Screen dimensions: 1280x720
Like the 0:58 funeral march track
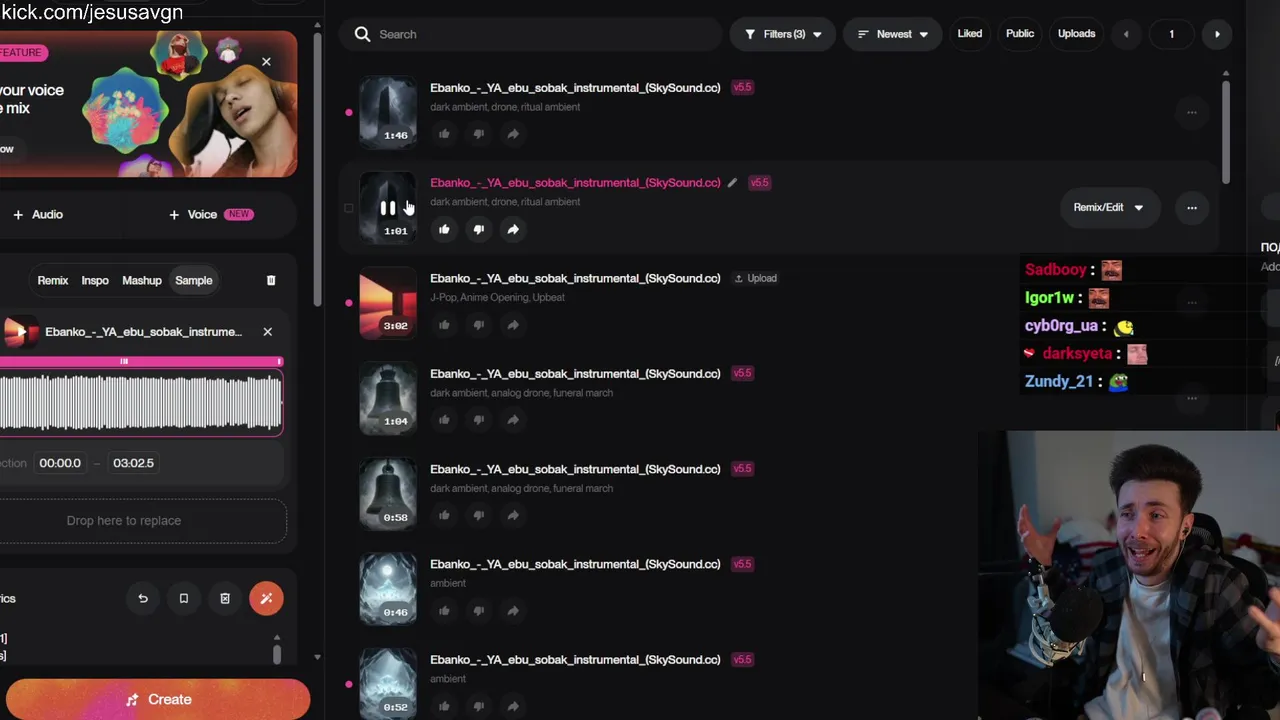coord(444,516)
